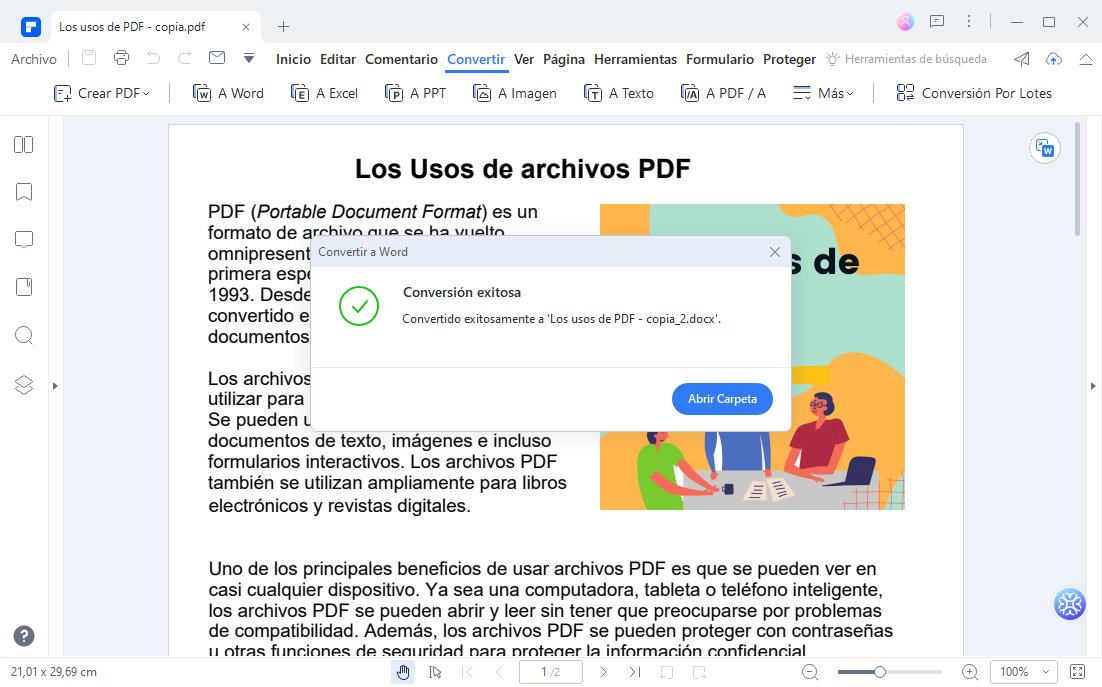Viewport: 1102px width, 687px height.
Task: Click the page number input field
Action: pyautogui.click(x=550, y=672)
